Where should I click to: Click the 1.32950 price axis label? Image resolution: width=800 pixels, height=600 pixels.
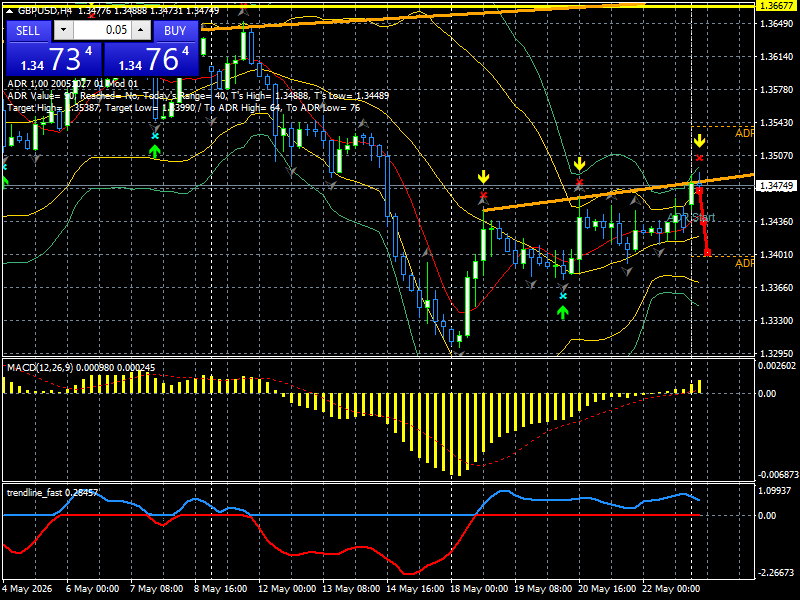(x=776, y=353)
